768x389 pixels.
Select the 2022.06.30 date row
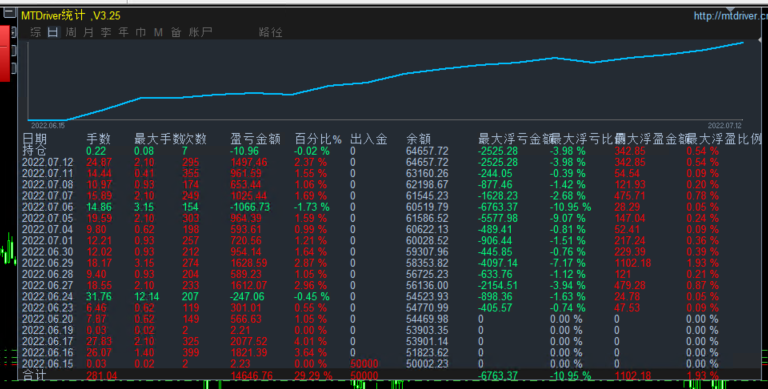(x=48, y=252)
